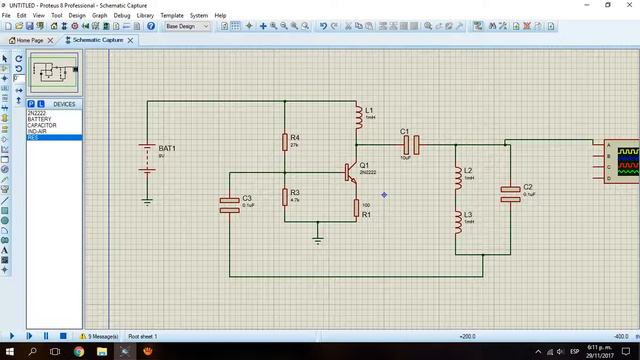Viewport: 640px width, 360px height.
Task: Click the blue crosshair pan icon
Action: point(263,26)
